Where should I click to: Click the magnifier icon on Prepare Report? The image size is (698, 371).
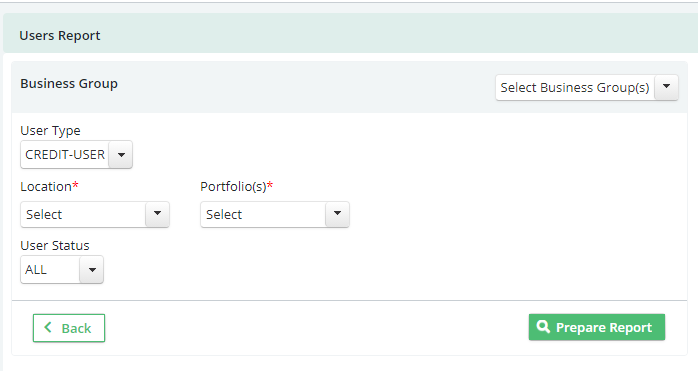pyautogui.click(x=543, y=326)
